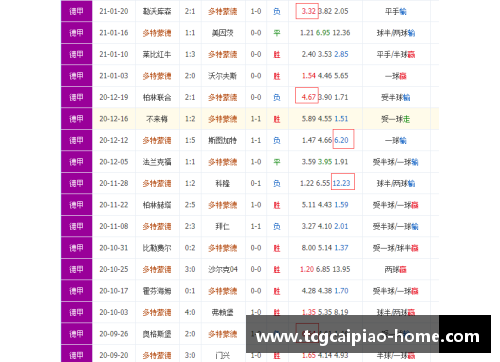Click the handicap cell 受半球输
This screenshot has height=362, width=500.
(396, 97)
